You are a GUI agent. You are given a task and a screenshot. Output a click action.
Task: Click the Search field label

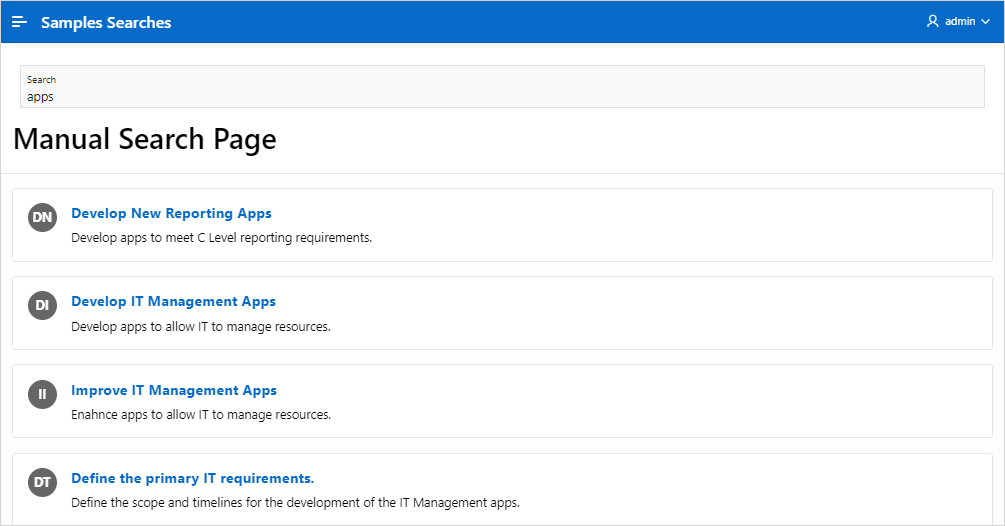(41, 79)
